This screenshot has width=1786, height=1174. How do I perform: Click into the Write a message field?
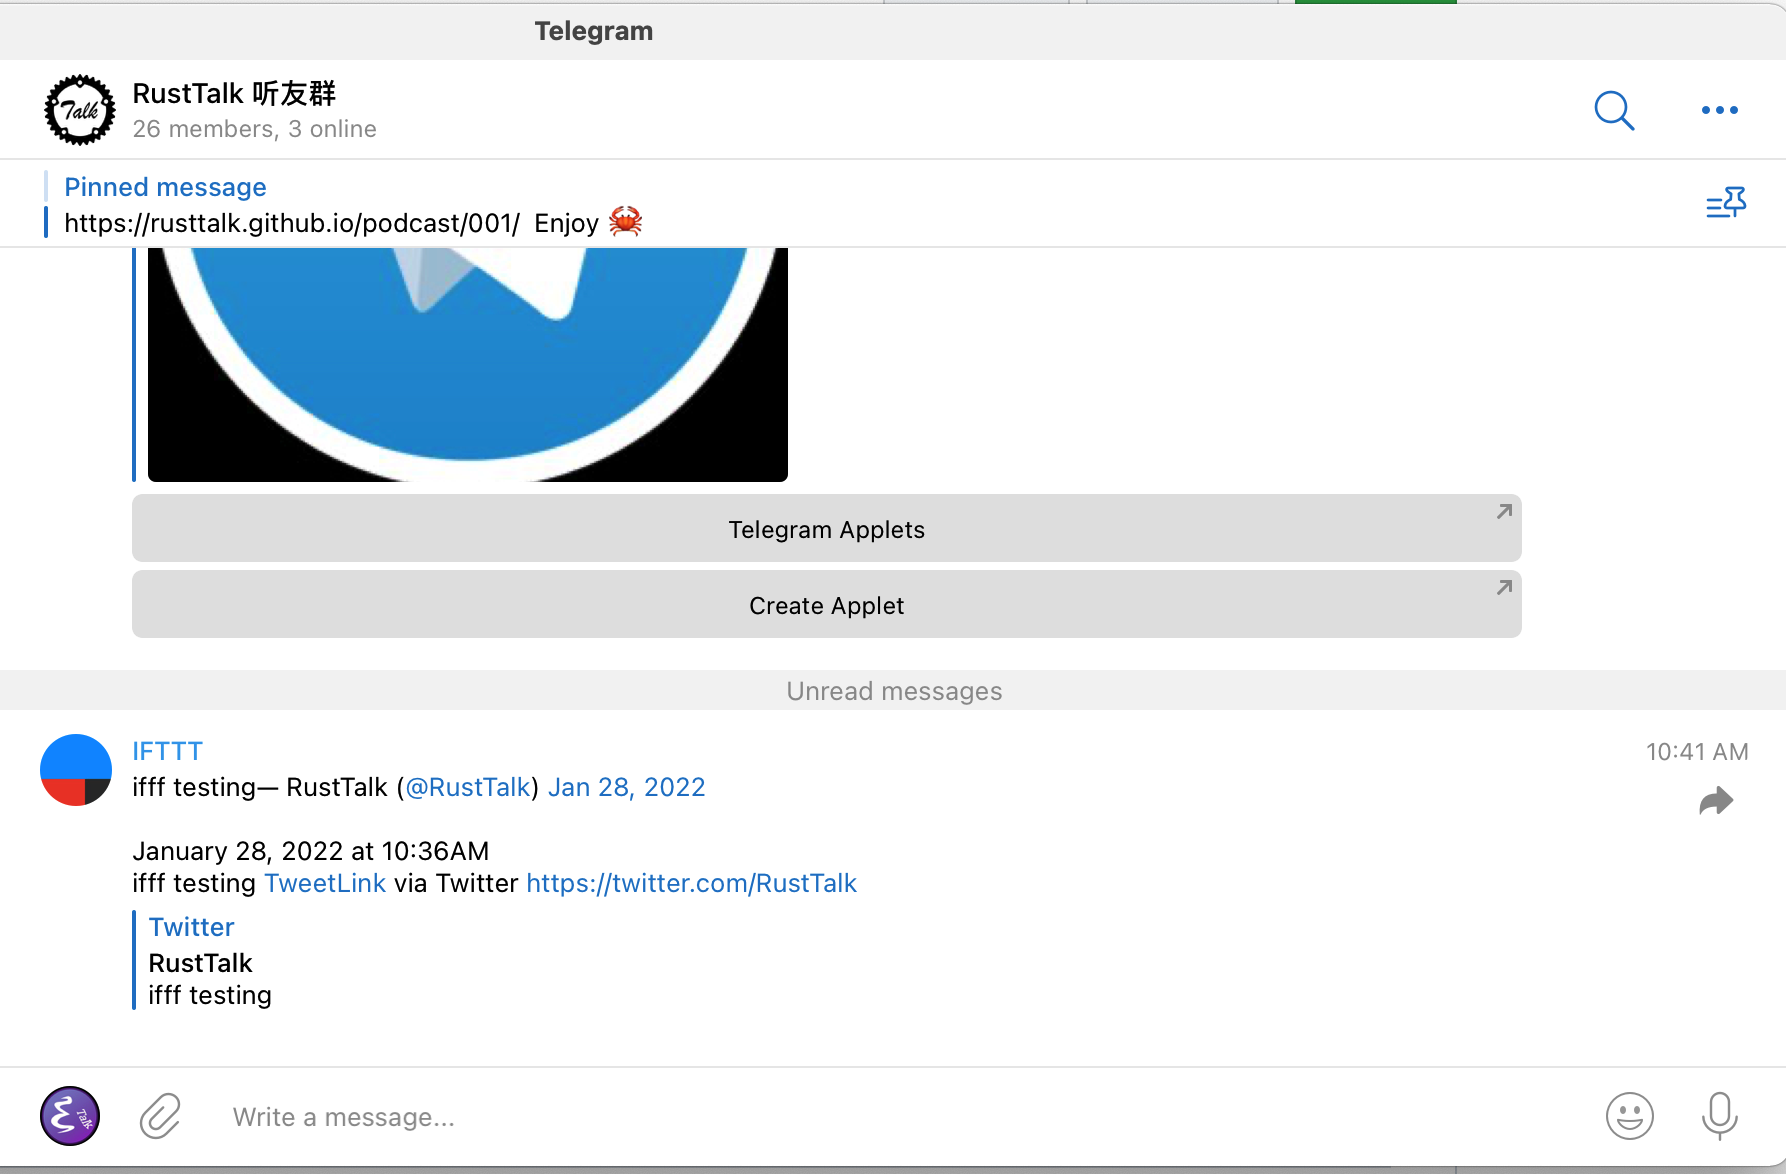coord(900,1117)
